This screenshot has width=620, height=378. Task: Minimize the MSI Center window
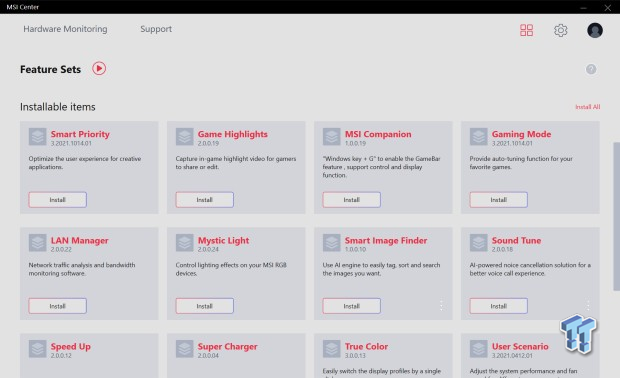click(583, 7)
